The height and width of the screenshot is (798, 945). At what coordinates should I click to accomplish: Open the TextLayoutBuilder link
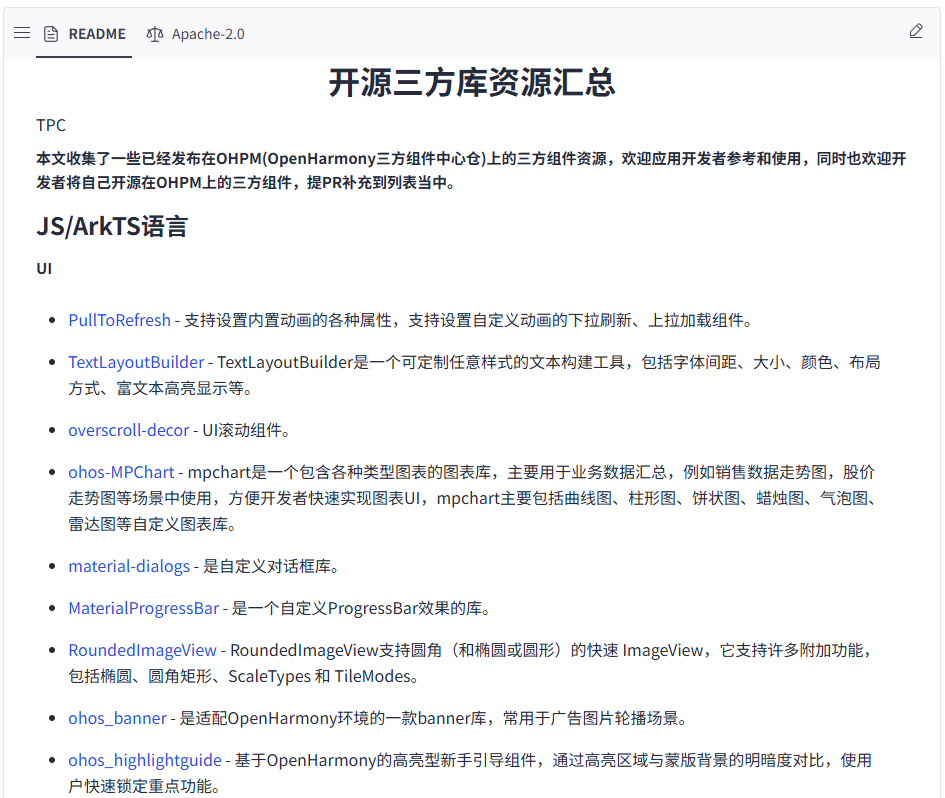[136, 362]
